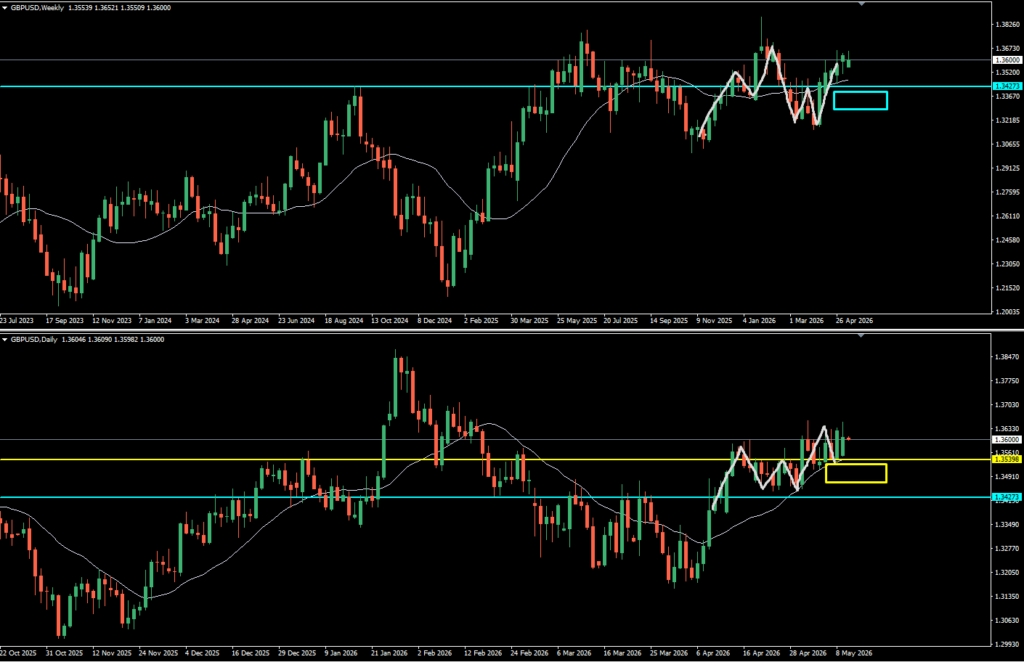Click the white 1.36000 price label on Daily chart
Viewport: 1024px width, 662px height.
point(1006,439)
